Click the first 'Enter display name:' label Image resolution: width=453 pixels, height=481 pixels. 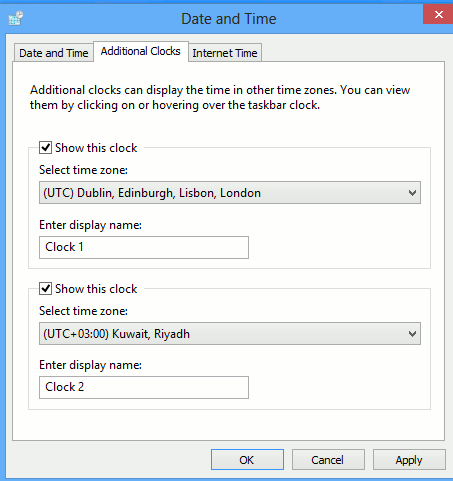[90, 225]
